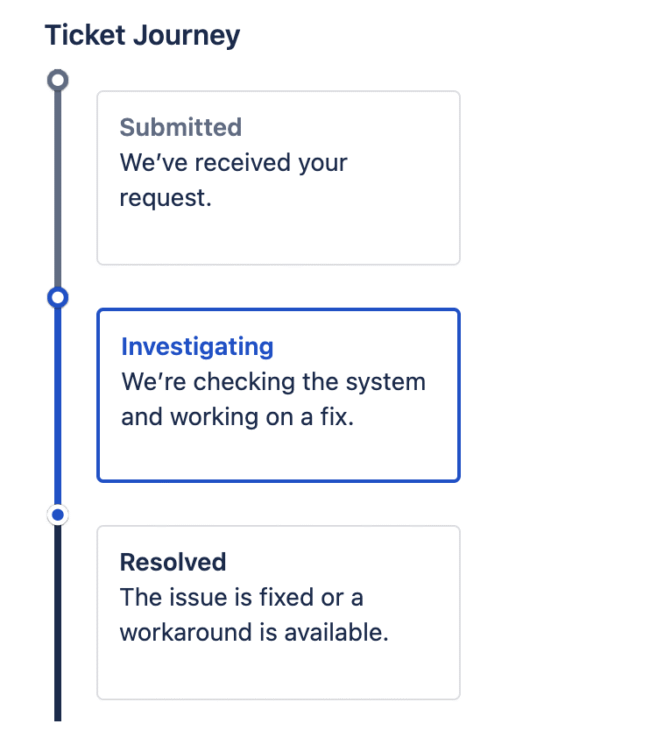Click the blue timeline segment beside Investigating

tap(58, 405)
